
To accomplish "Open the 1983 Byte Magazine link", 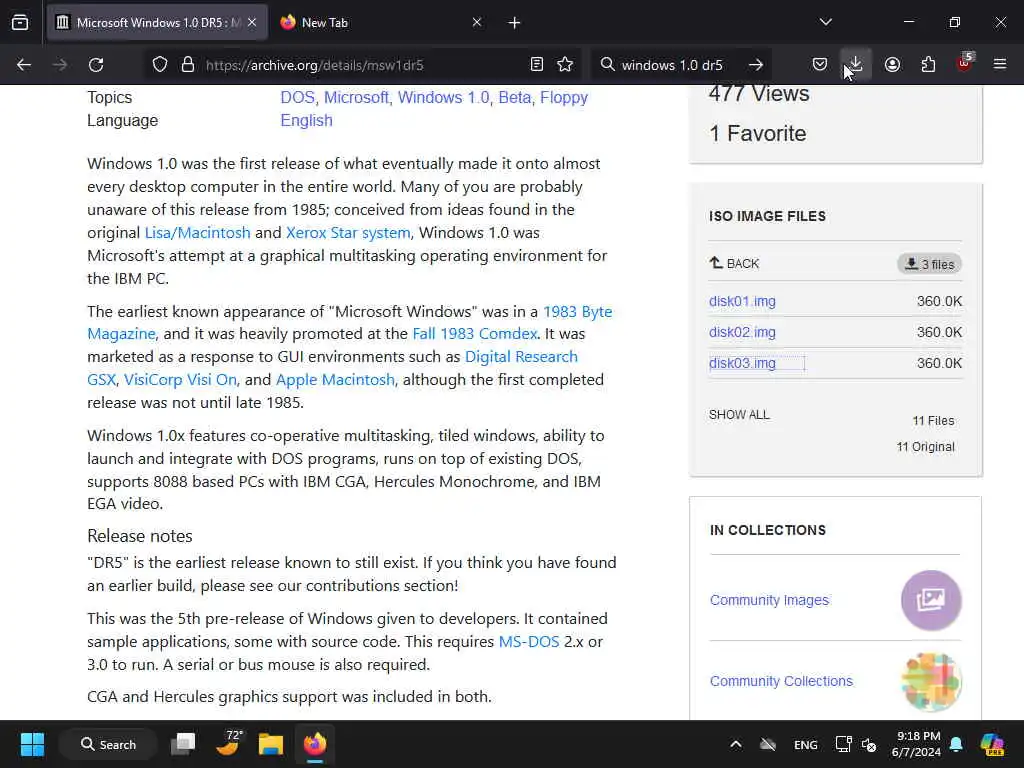I will 578,312.
